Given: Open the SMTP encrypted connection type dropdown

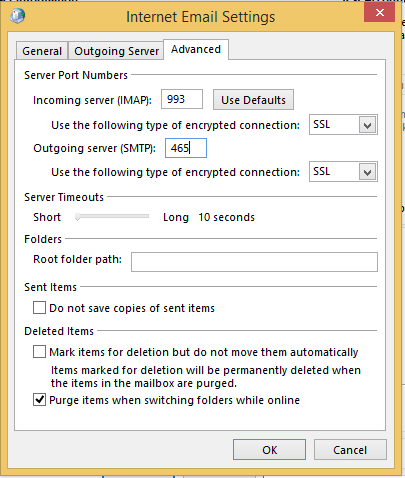Looking at the screenshot, I should click(x=343, y=172).
